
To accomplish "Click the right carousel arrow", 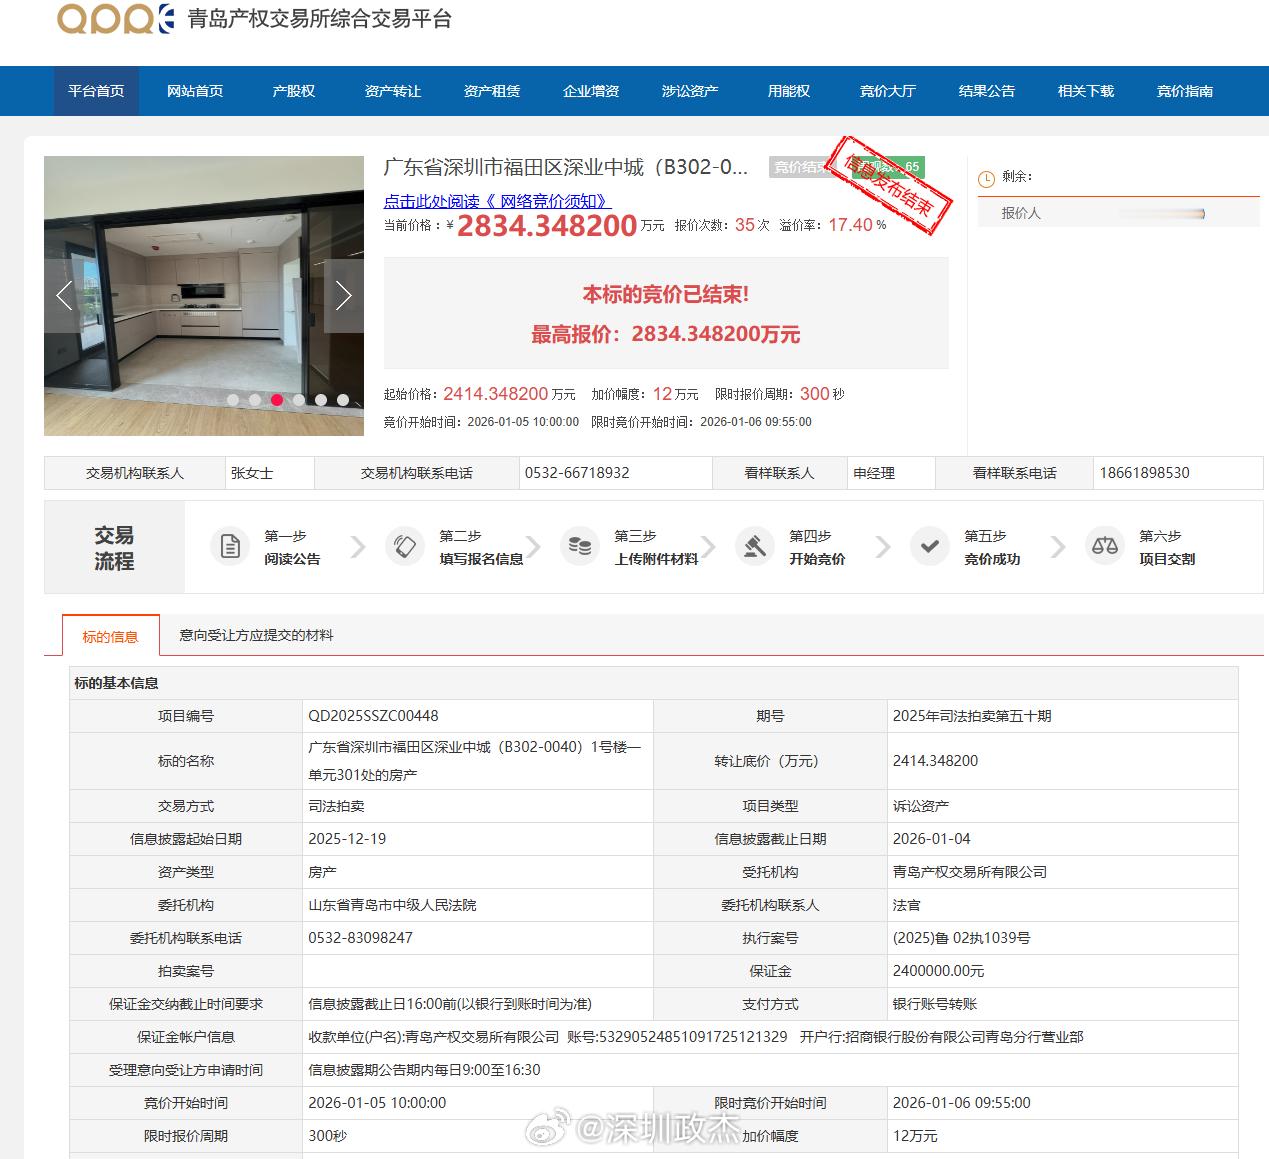I will [x=344, y=296].
